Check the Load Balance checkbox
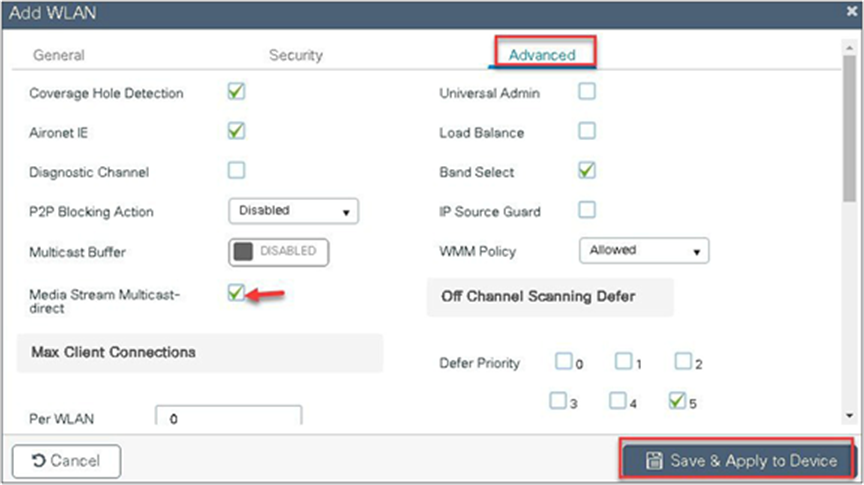 pos(587,131)
